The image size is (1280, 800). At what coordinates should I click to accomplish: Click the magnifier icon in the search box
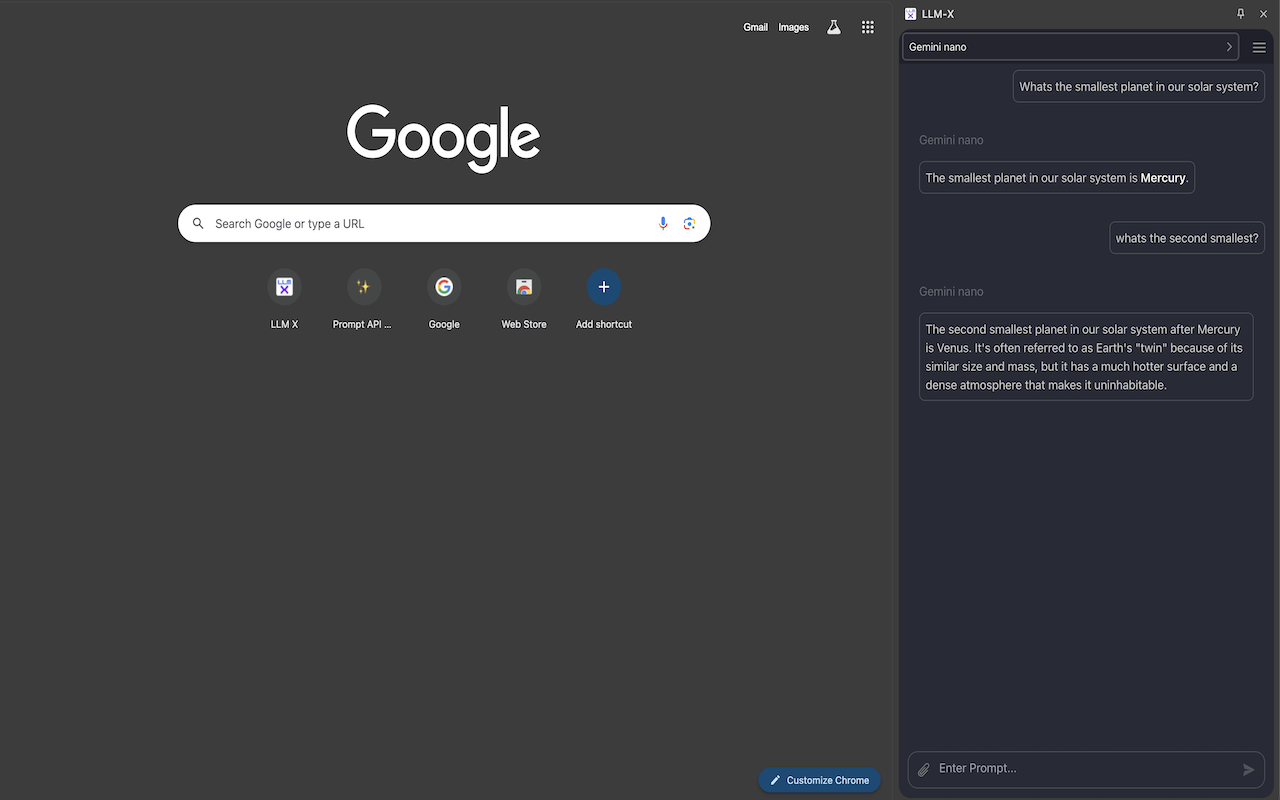point(198,224)
